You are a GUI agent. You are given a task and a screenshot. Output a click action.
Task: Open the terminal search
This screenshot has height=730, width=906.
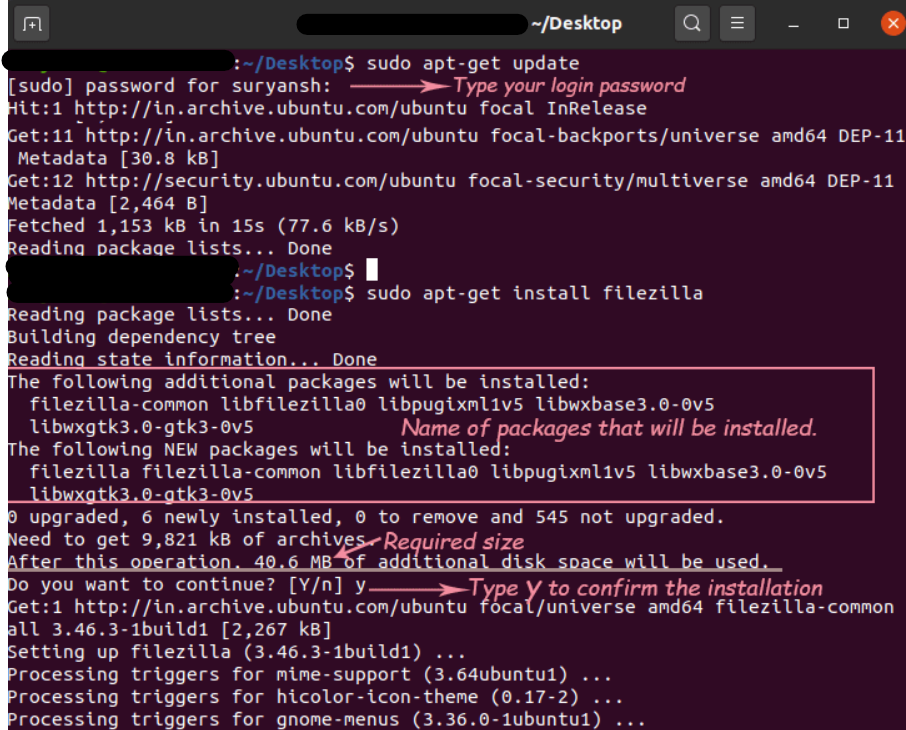[692, 24]
